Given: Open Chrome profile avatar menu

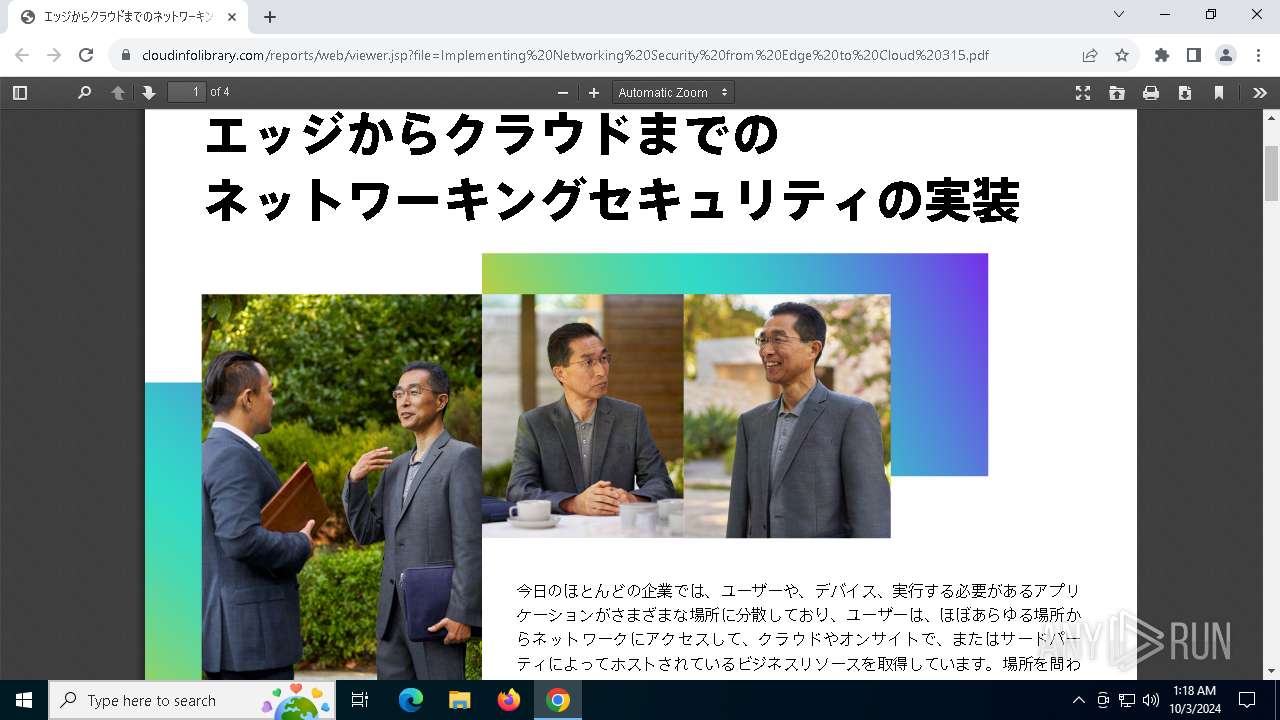Looking at the screenshot, I should coord(1226,55).
